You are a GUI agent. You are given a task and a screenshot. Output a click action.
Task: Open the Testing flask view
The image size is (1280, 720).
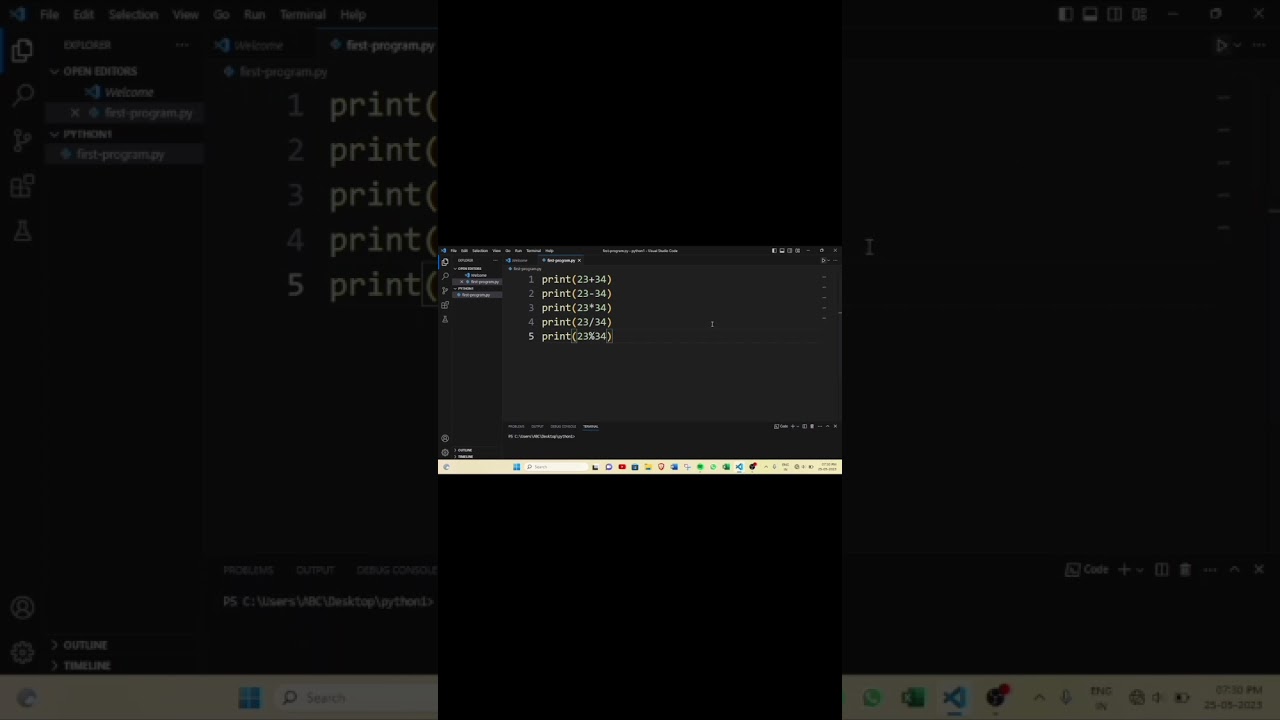(445, 319)
